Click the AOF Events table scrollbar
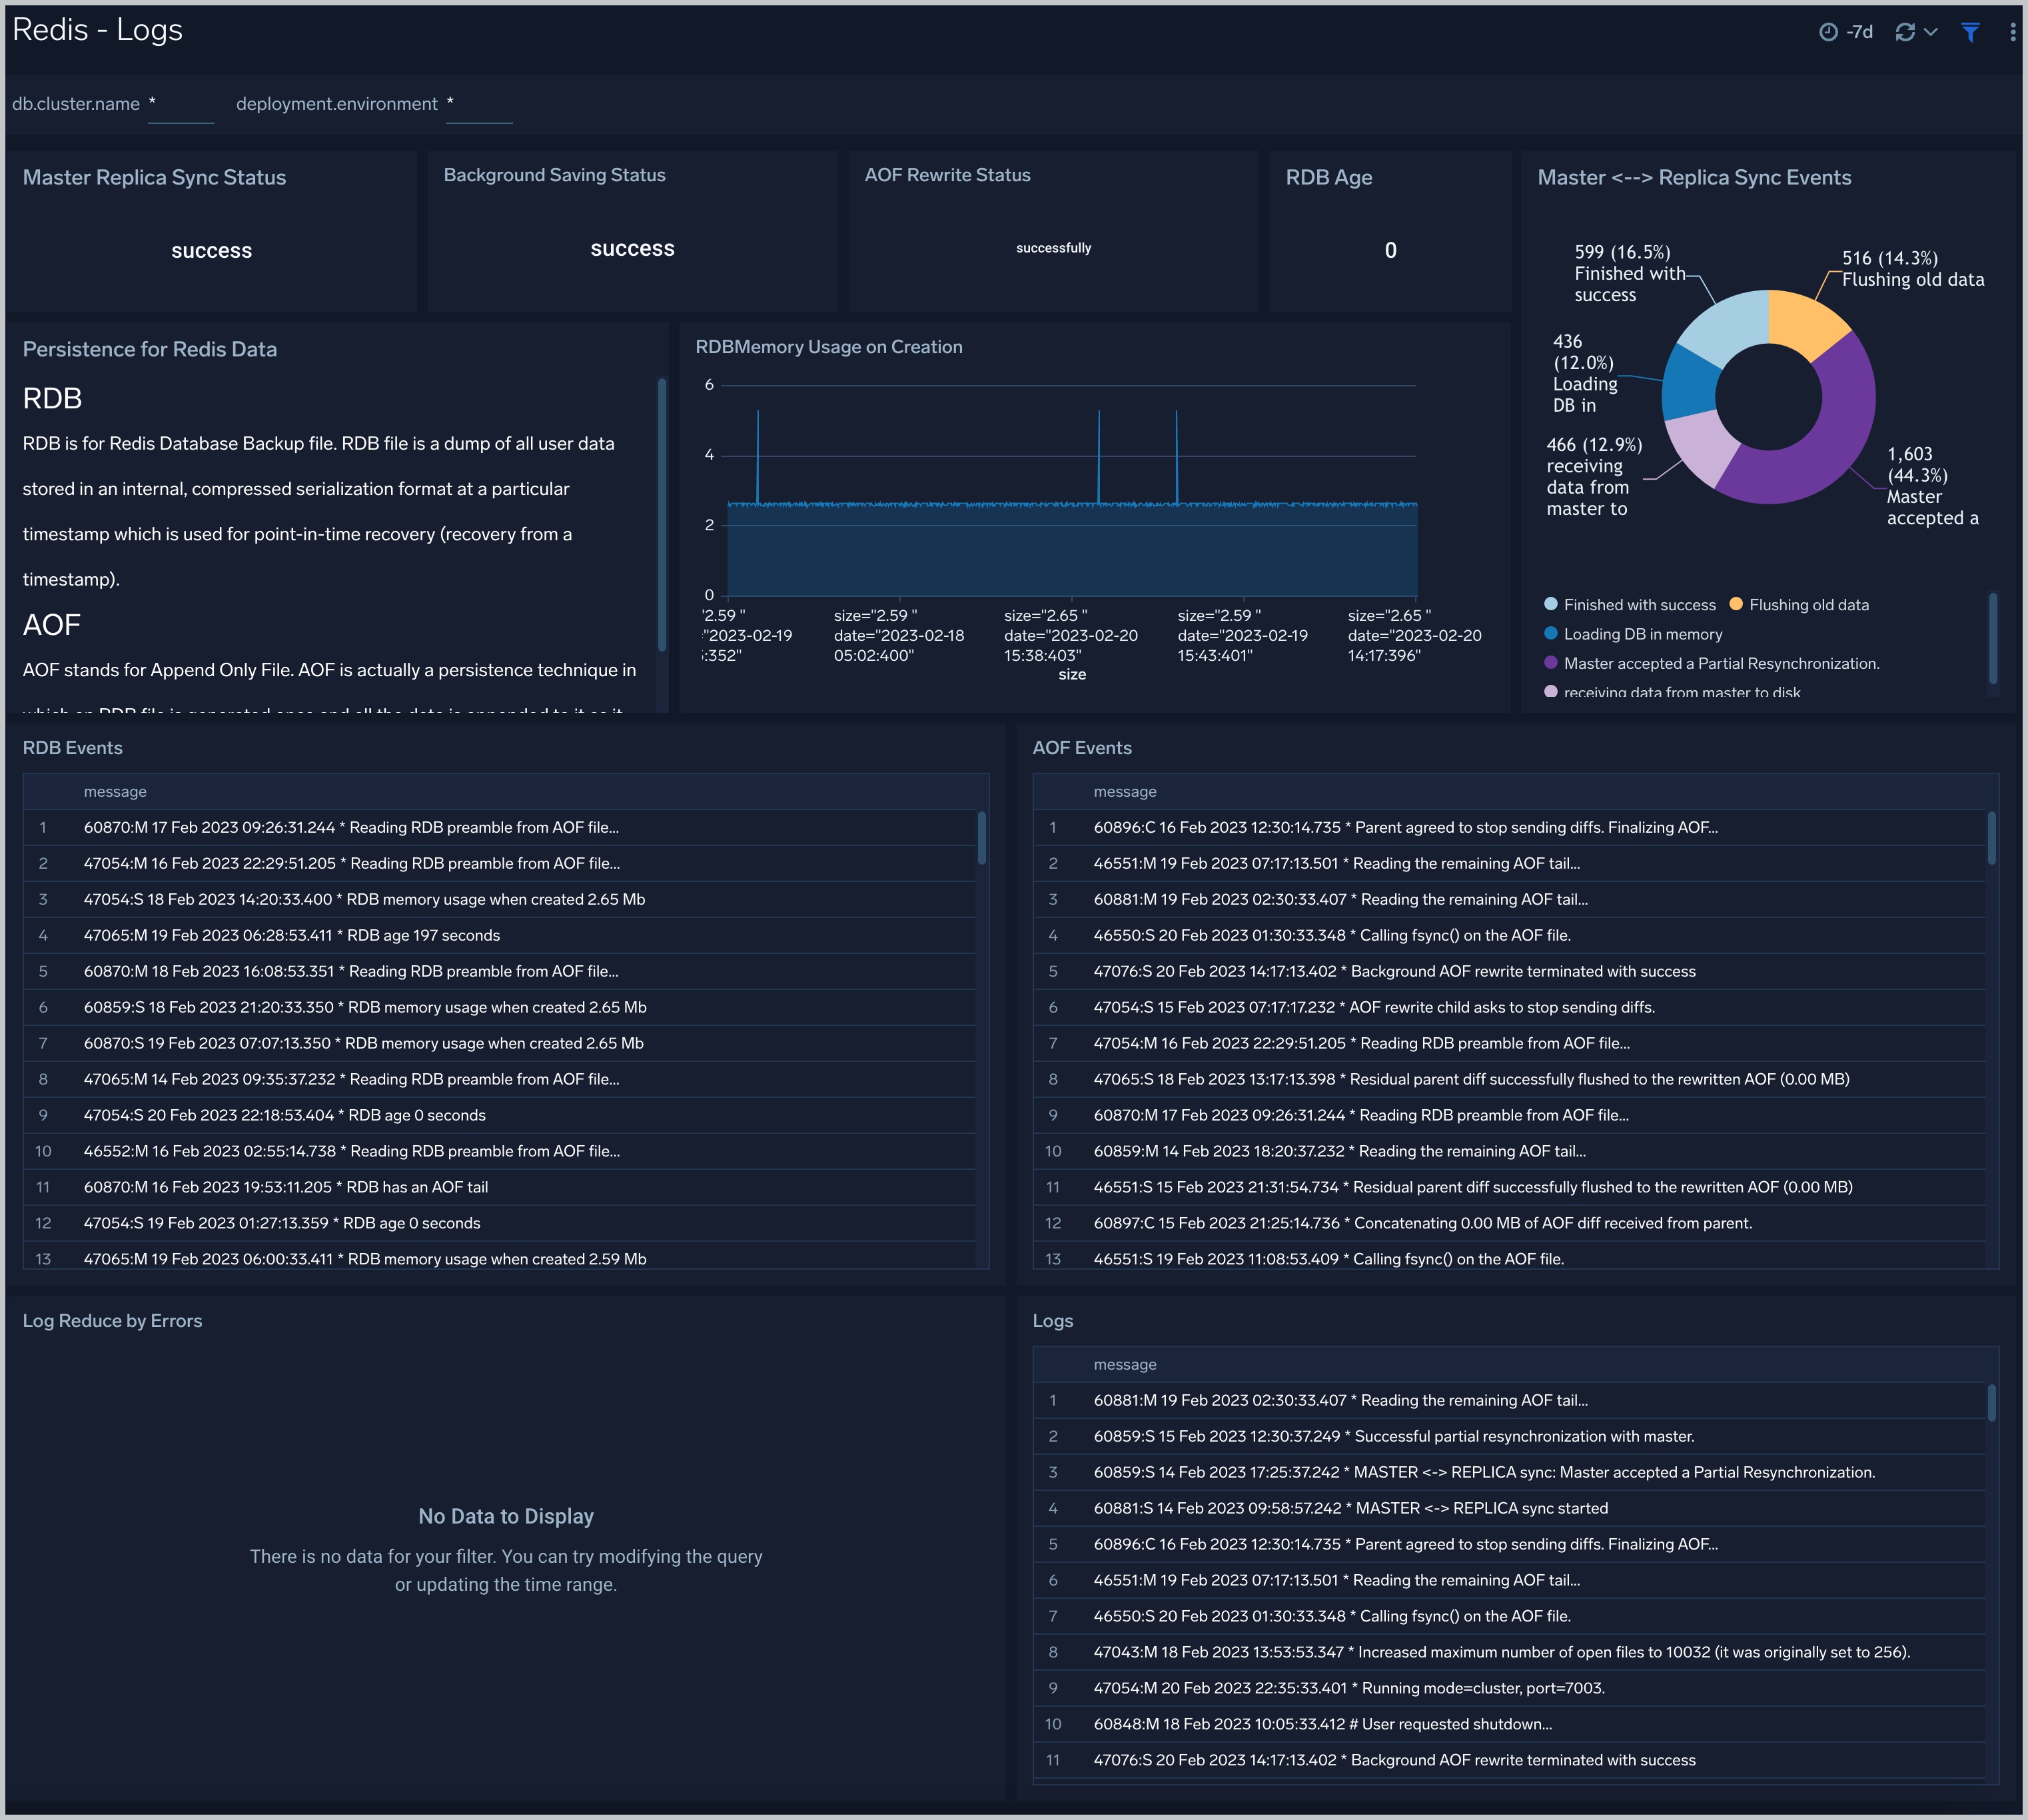 pos(1992,837)
